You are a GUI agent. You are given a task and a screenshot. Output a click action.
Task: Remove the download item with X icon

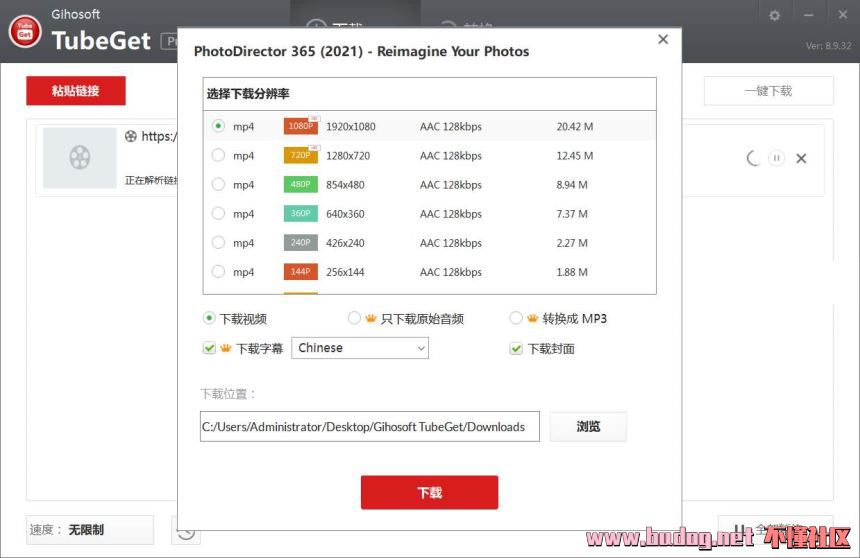point(801,158)
